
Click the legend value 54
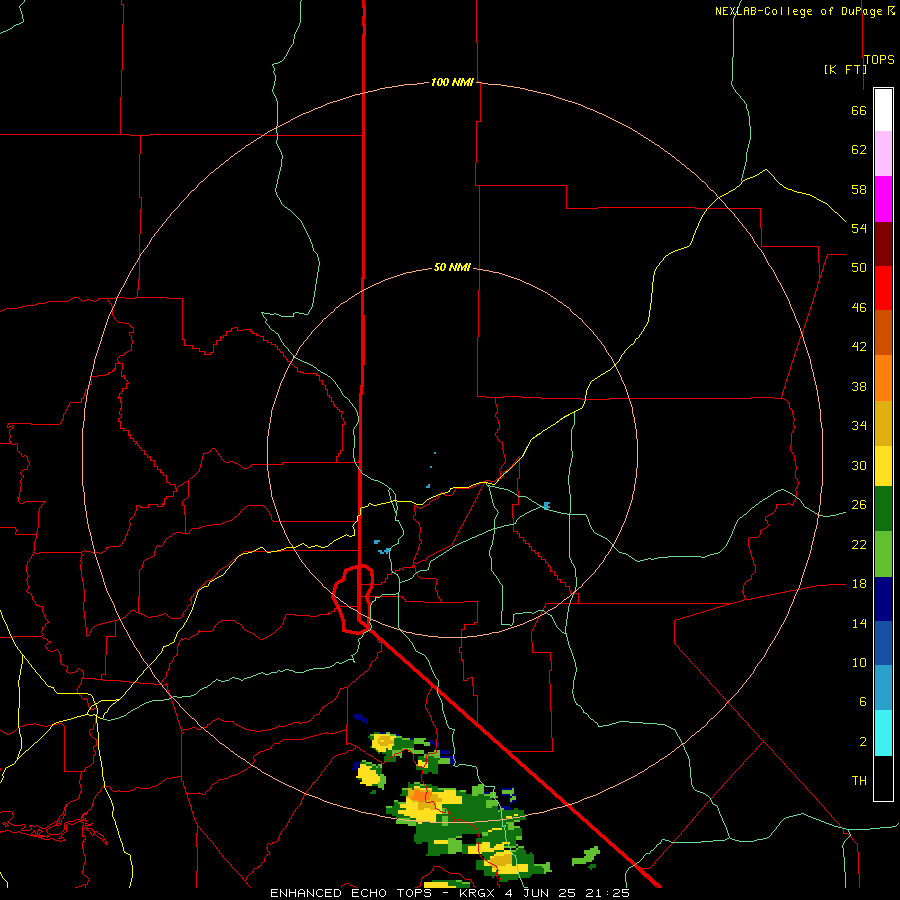(x=859, y=228)
